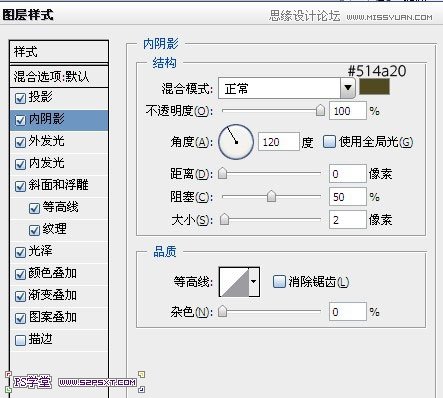Uncheck the 光泽 checkbox

20,252
